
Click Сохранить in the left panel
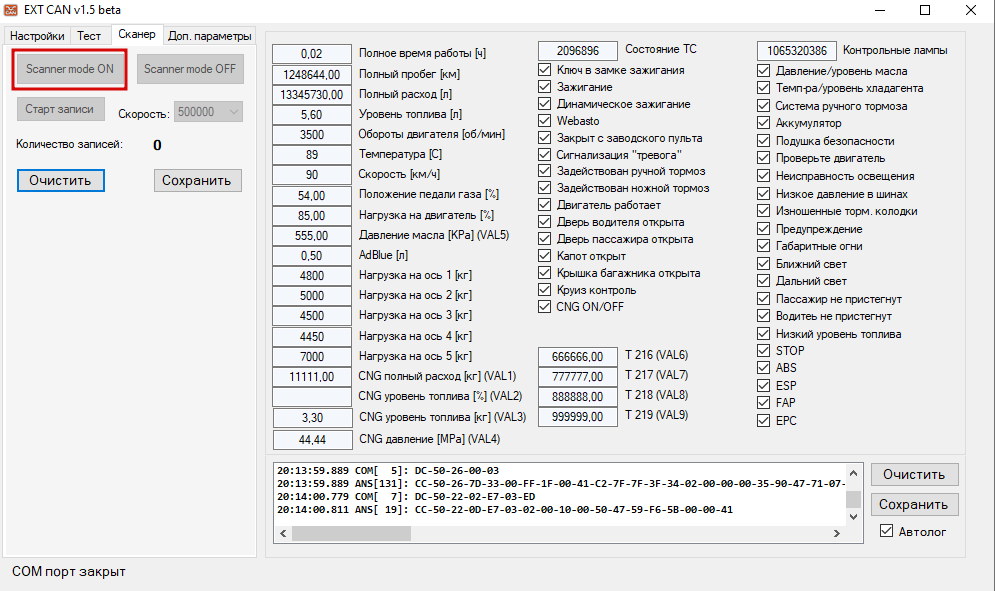198,180
